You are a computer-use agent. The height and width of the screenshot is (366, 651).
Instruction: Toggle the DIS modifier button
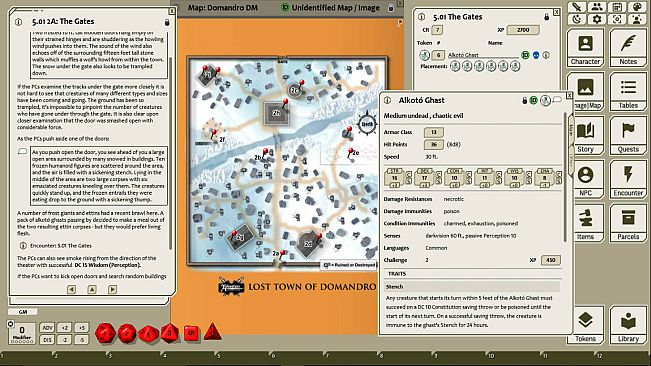click(x=47, y=339)
